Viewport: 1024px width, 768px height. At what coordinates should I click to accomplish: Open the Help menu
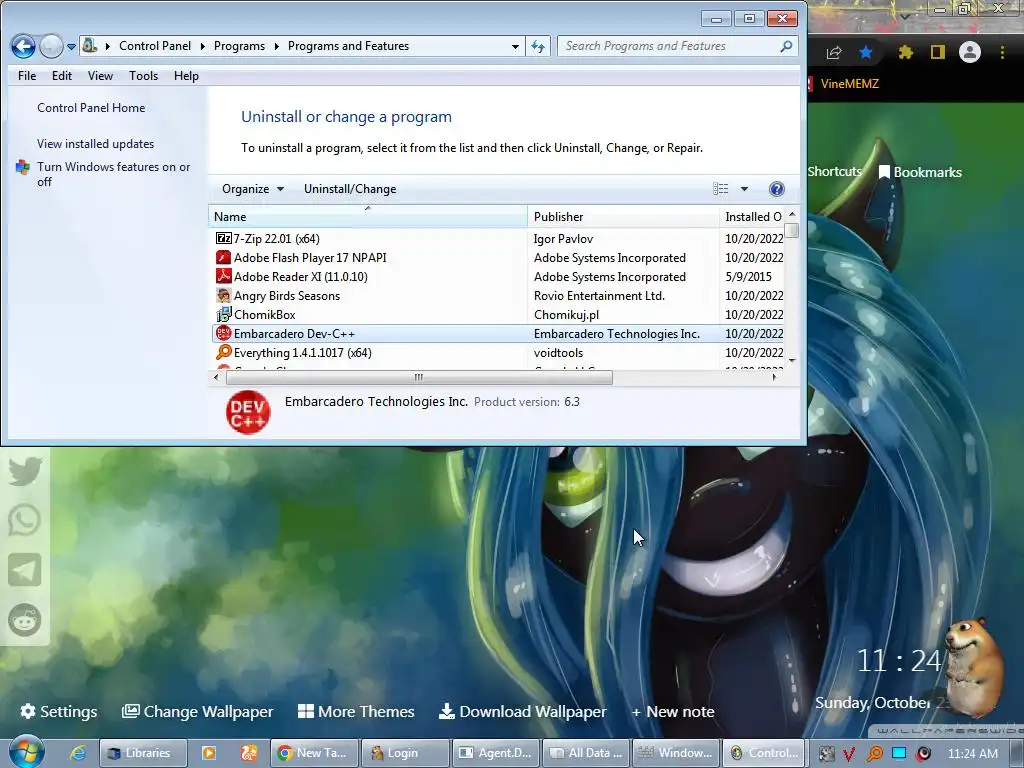[x=186, y=76]
